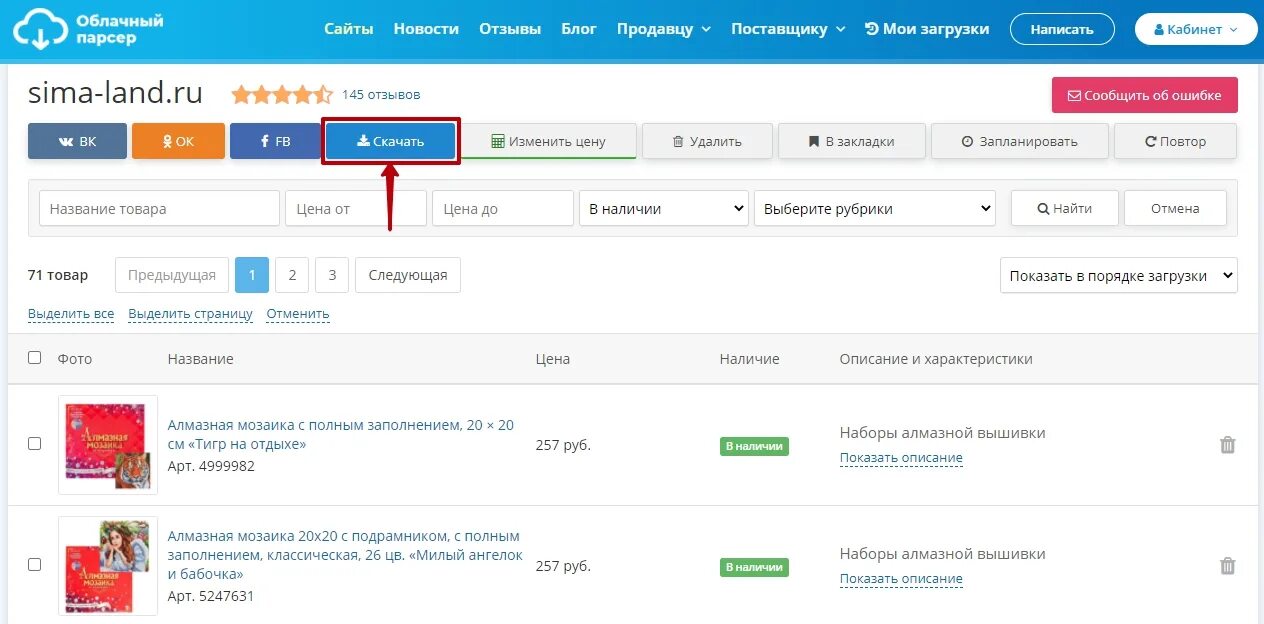Image resolution: width=1264 pixels, height=624 pixels.
Task: Share via the OK button
Action: [178, 141]
